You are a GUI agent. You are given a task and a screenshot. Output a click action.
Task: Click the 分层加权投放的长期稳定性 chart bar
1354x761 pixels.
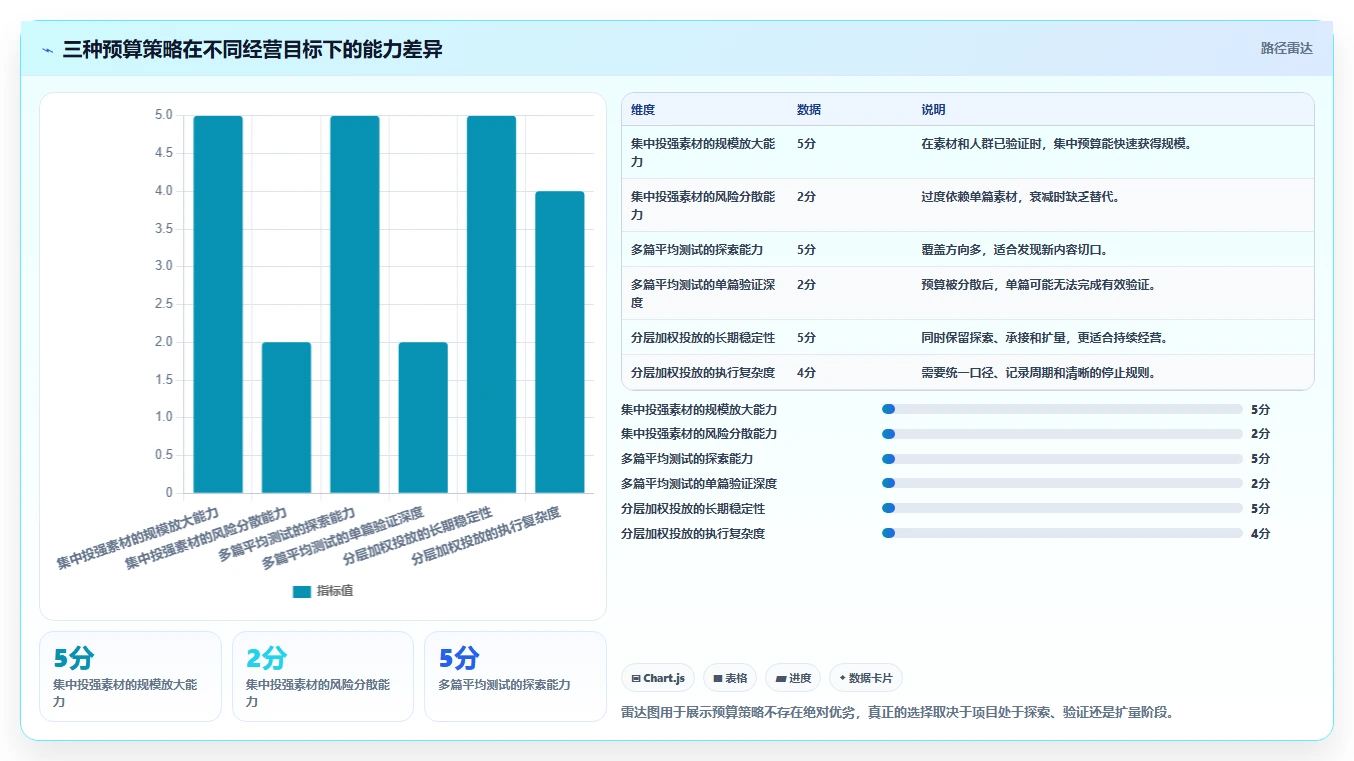click(491, 304)
